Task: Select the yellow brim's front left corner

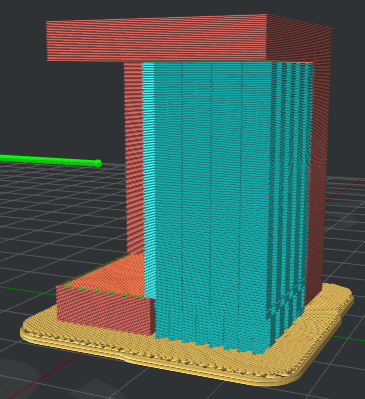Action: (32, 330)
